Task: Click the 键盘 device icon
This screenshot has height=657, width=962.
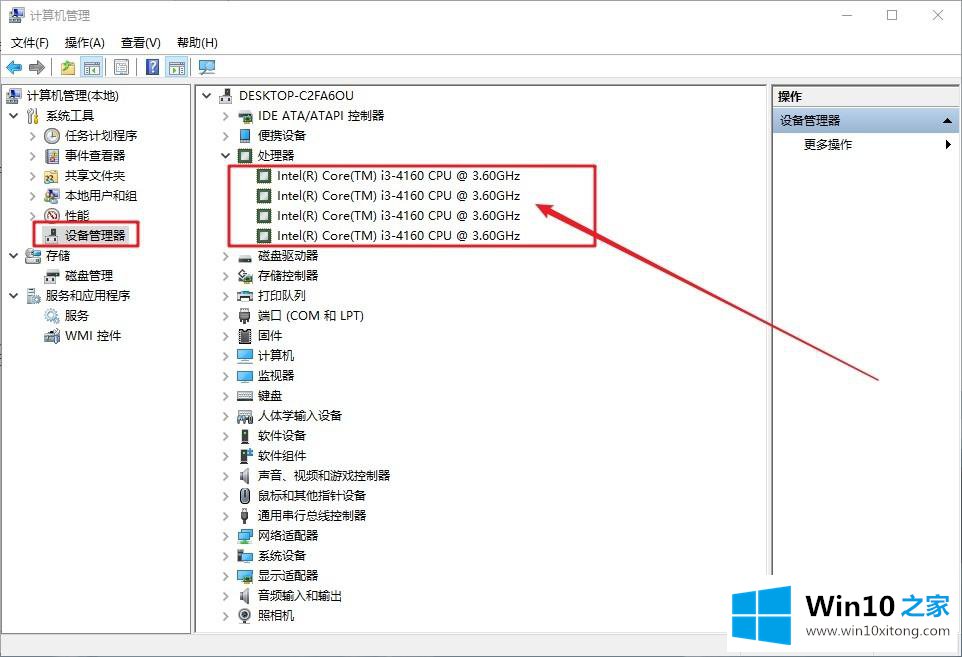Action: point(245,396)
